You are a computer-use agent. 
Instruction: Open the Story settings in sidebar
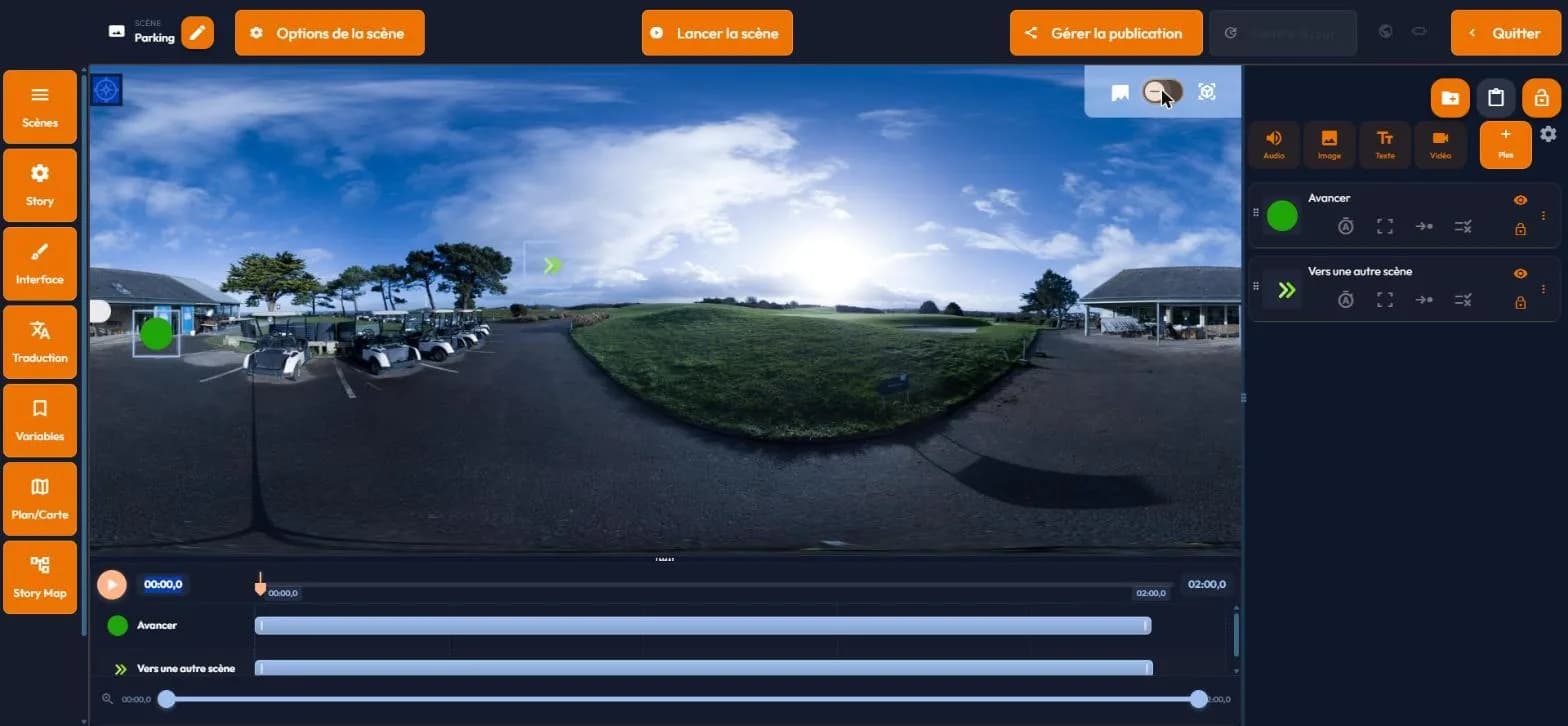pos(40,185)
